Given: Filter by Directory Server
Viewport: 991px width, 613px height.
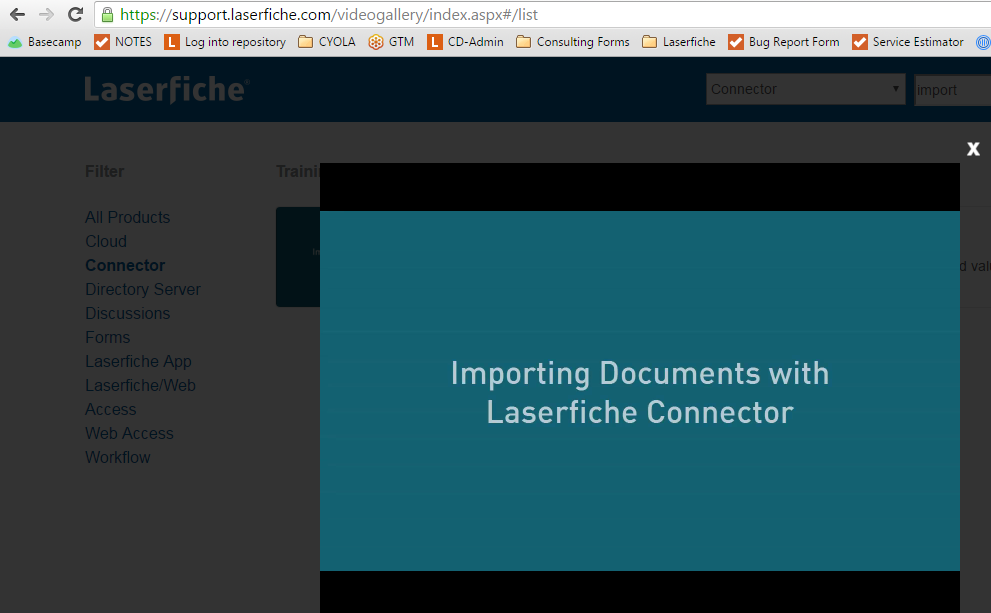Looking at the screenshot, I should tap(143, 289).
